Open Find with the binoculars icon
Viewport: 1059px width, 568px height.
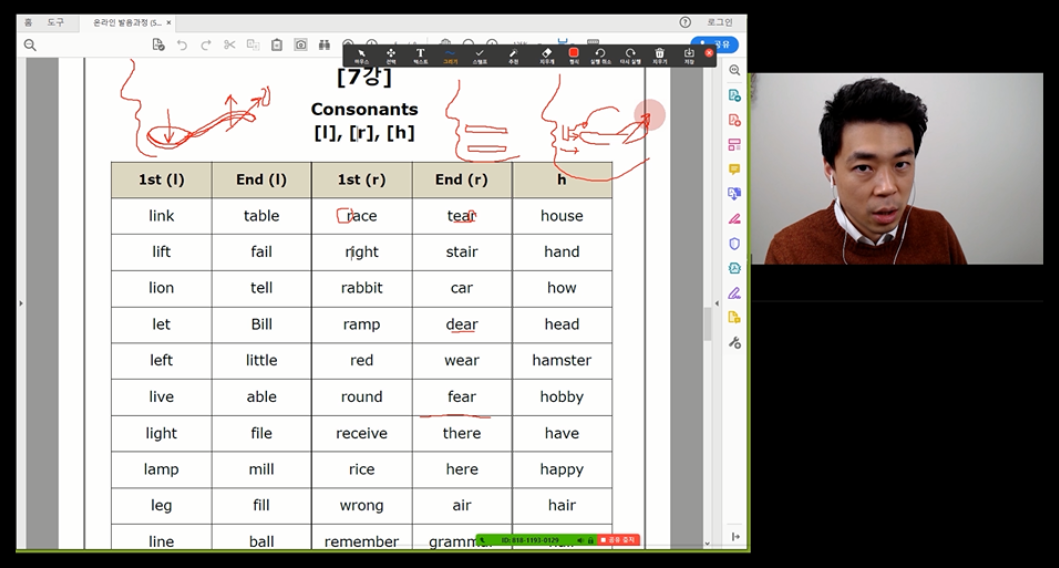click(x=325, y=45)
